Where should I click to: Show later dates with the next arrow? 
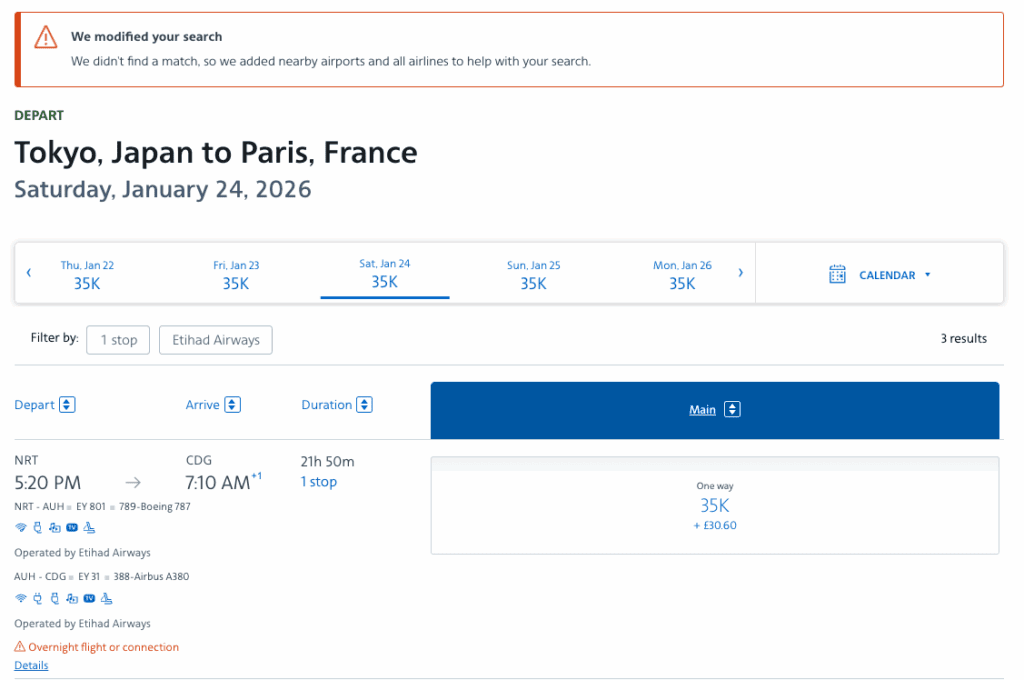tap(740, 272)
